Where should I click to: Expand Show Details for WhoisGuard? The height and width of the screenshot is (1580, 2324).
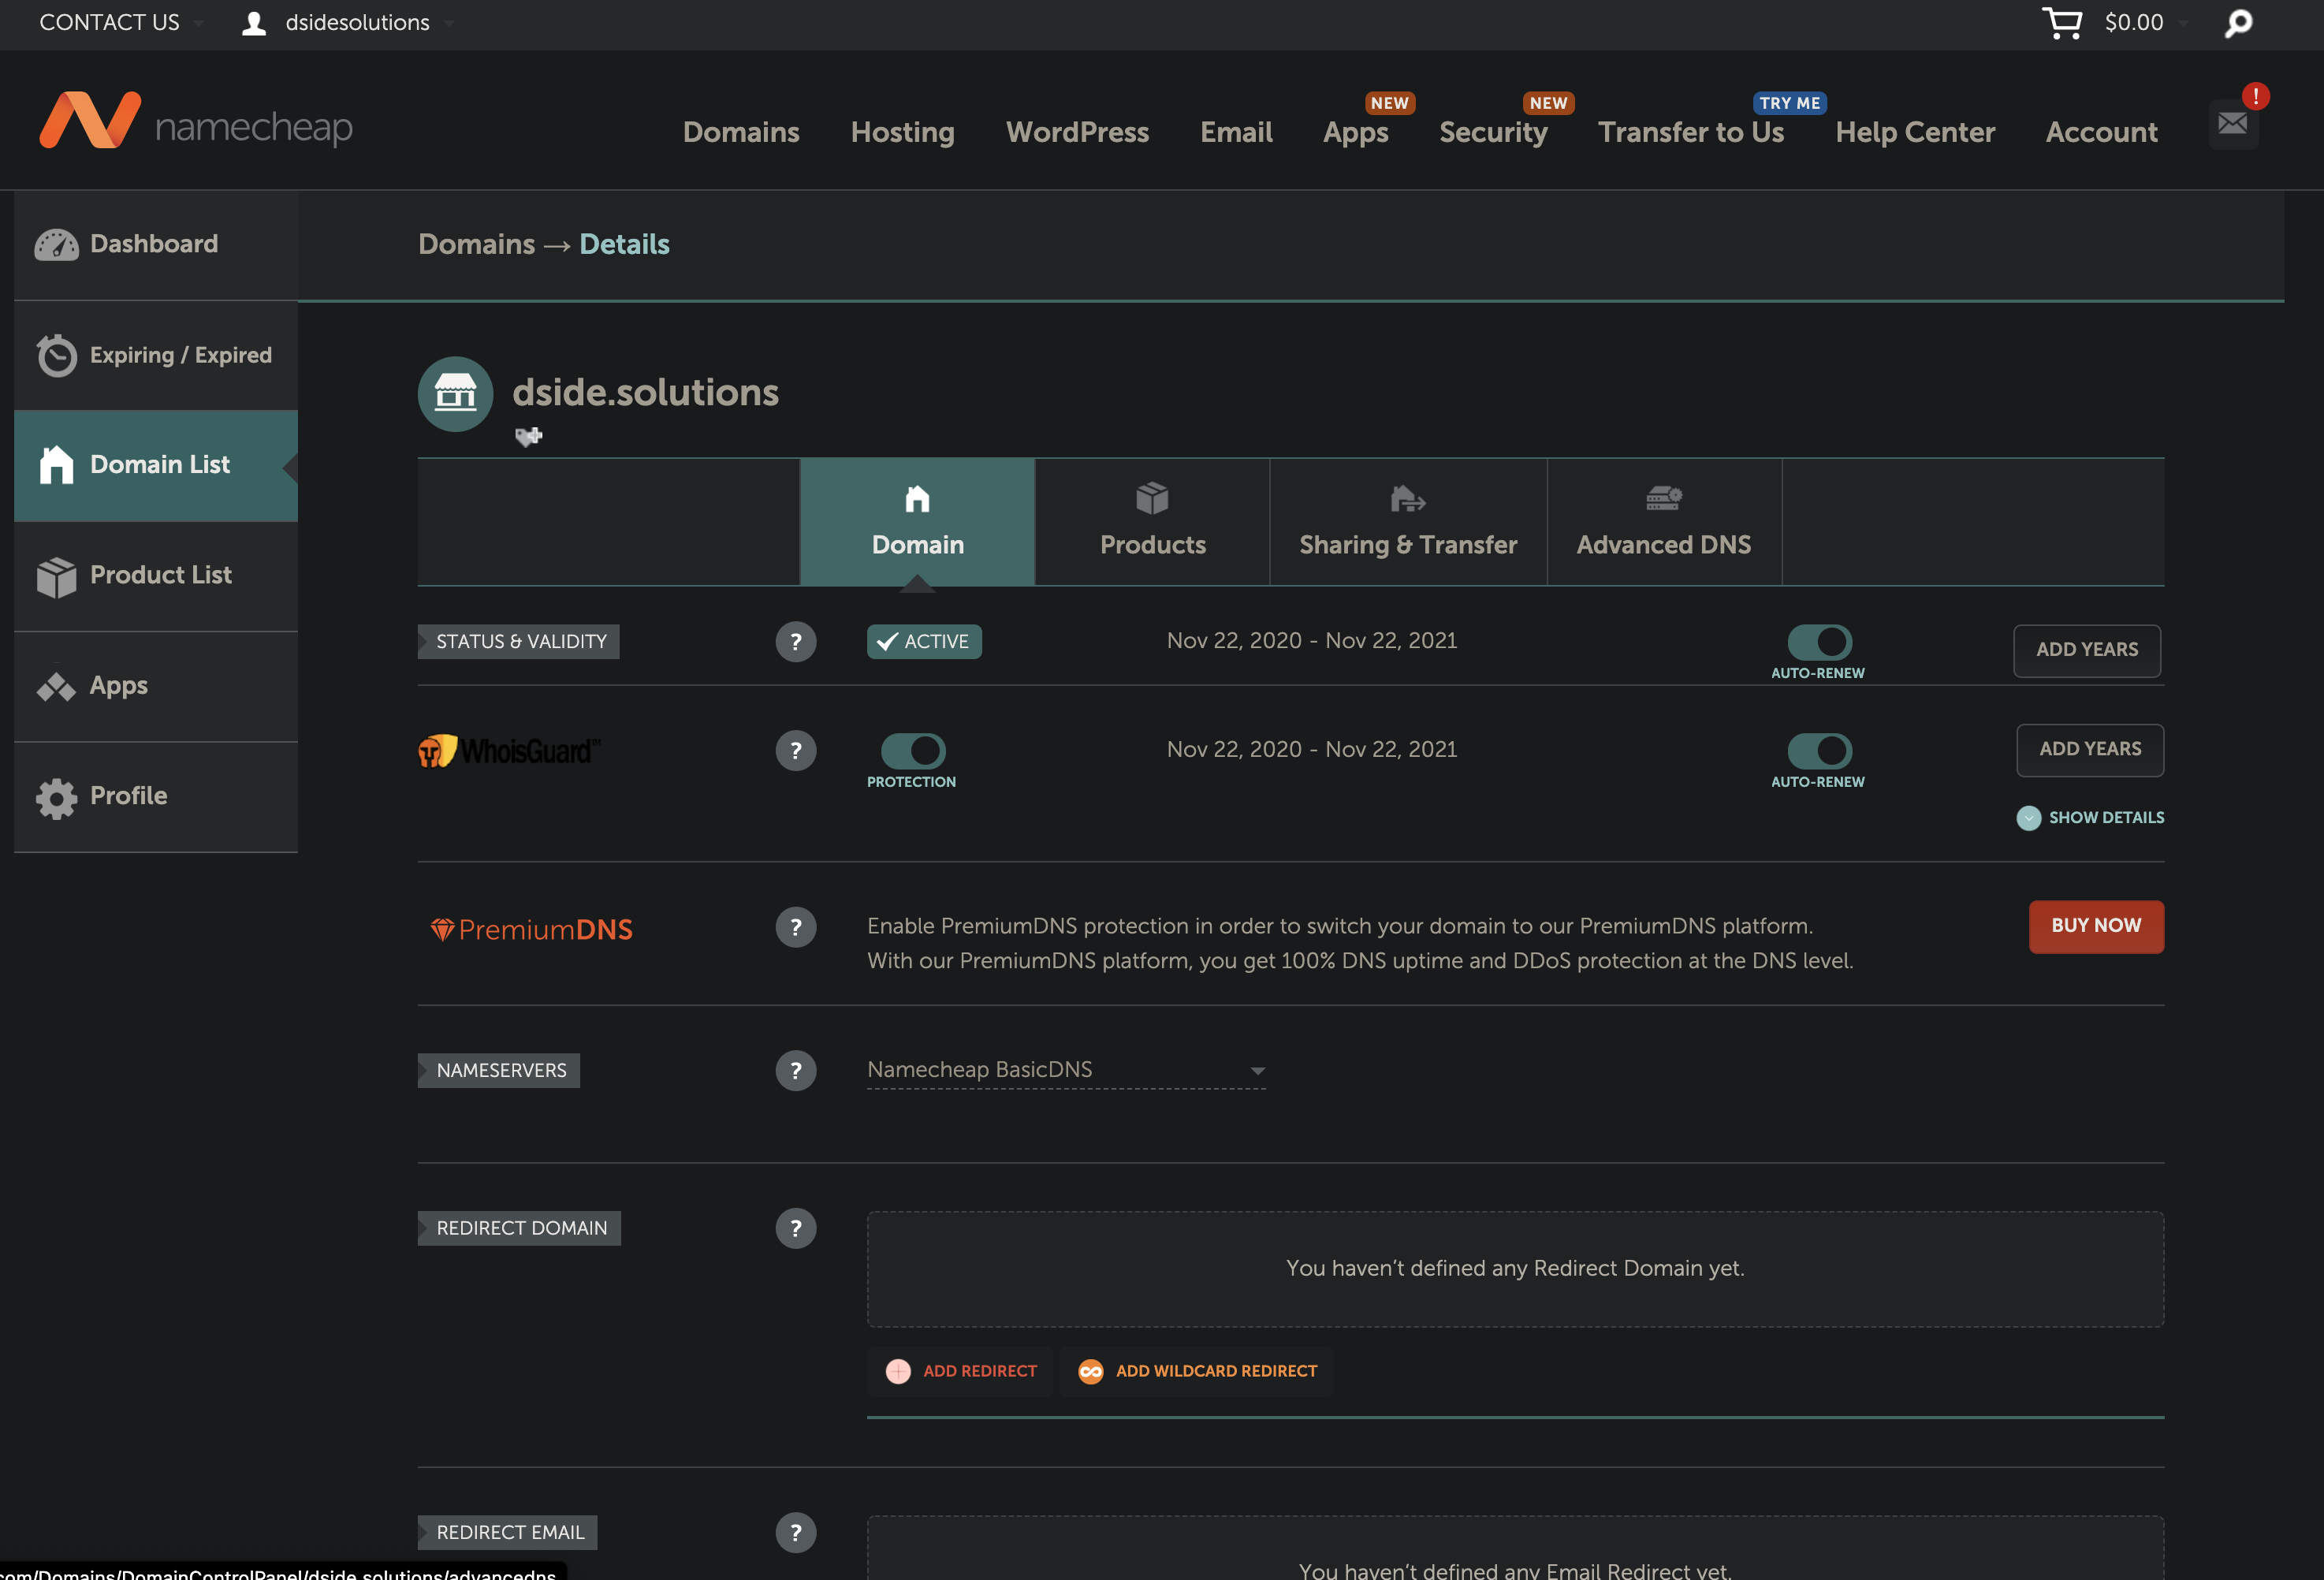point(2090,818)
